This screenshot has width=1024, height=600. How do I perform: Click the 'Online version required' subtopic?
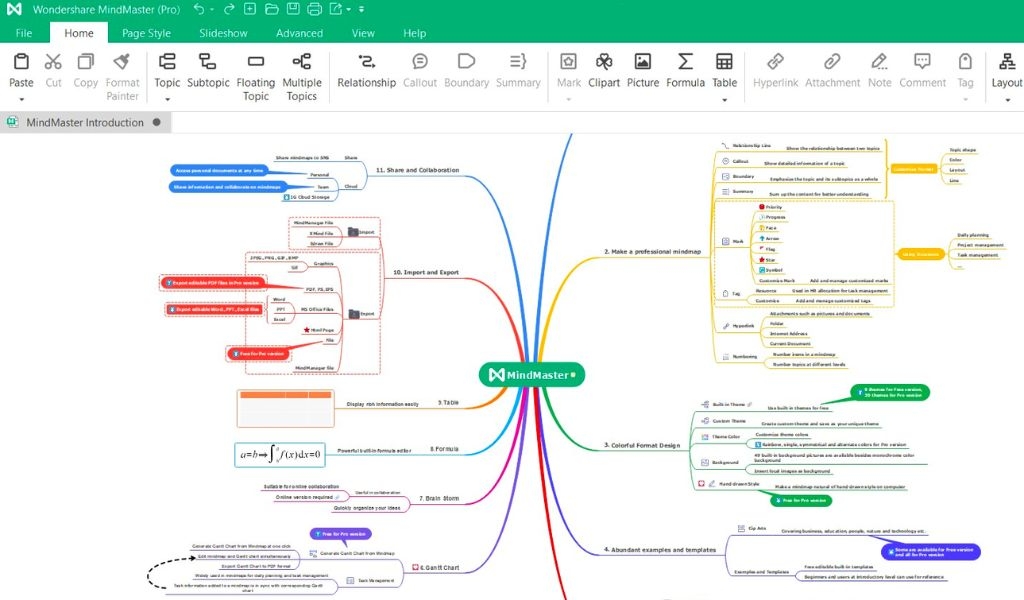(x=304, y=497)
